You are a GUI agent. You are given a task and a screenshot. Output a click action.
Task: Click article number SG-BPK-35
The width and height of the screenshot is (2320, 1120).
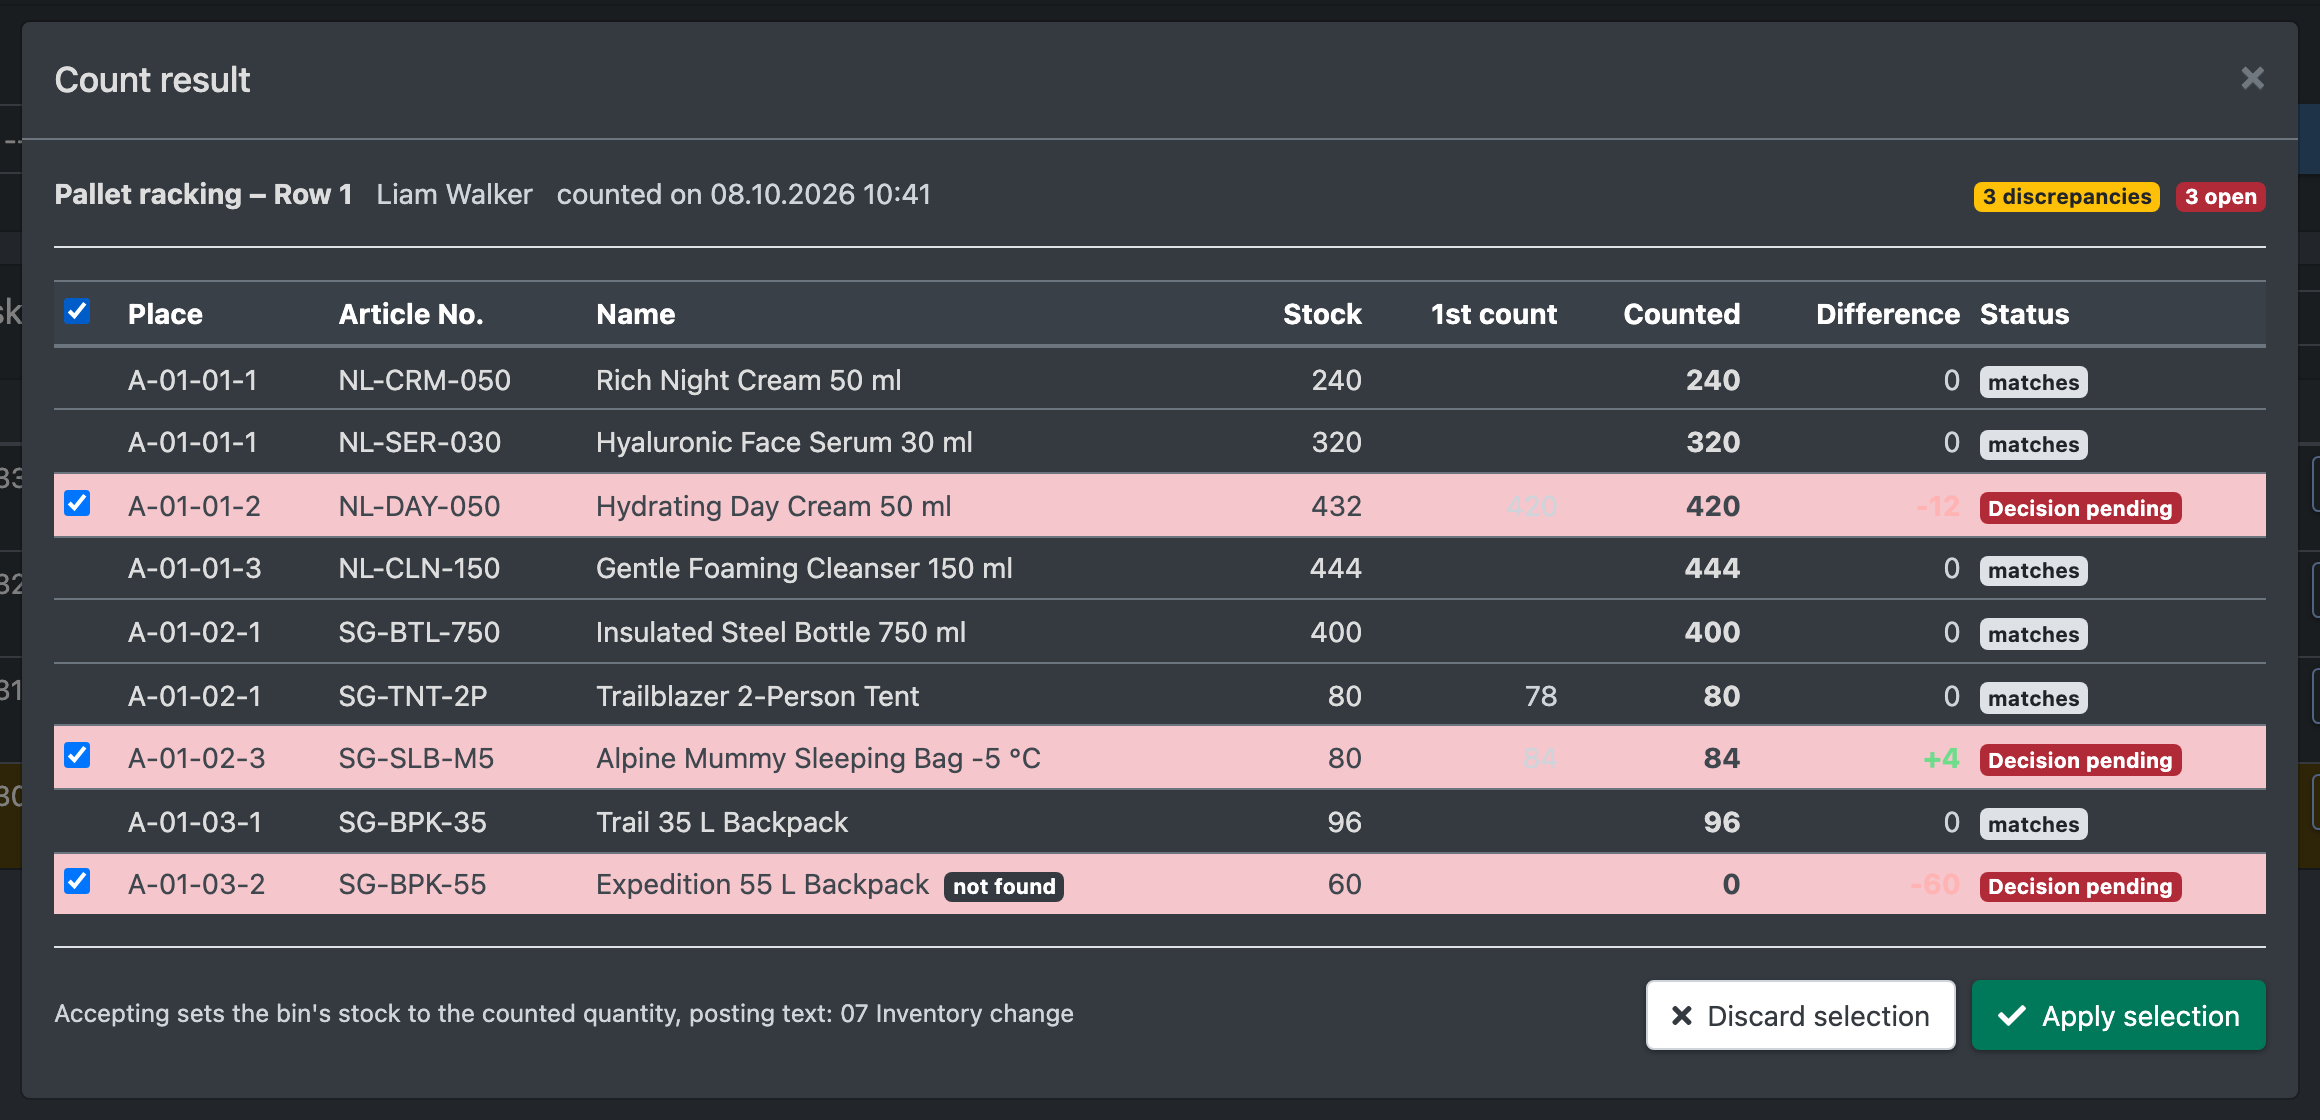pos(412,822)
